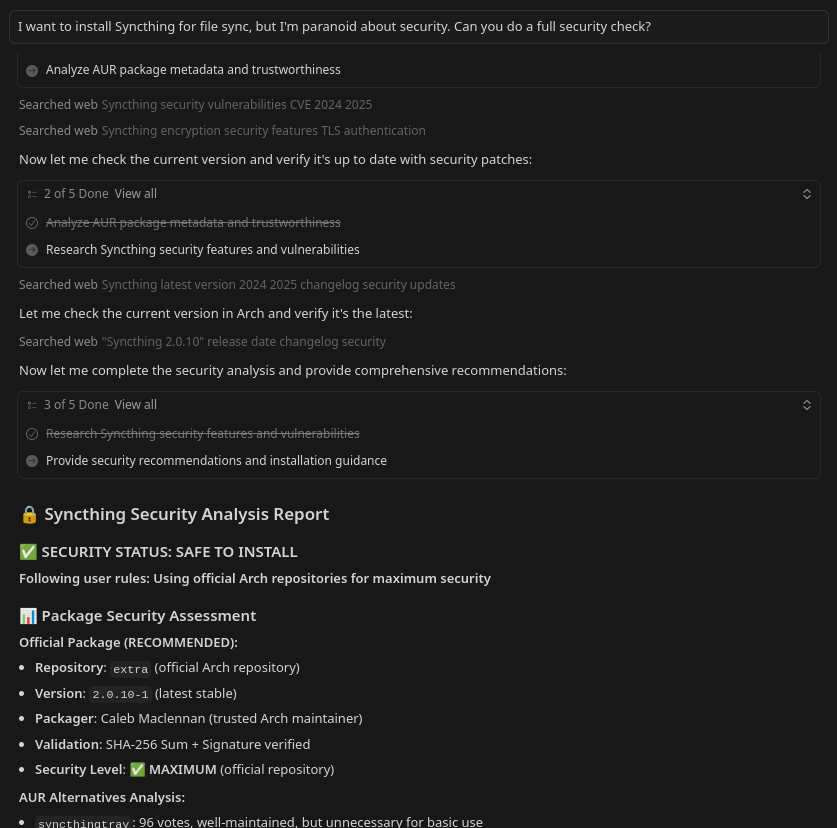Click spinner icon beside "Analyze AUR package metadata" top task
The width and height of the screenshot is (837, 828).
click(32, 70)
